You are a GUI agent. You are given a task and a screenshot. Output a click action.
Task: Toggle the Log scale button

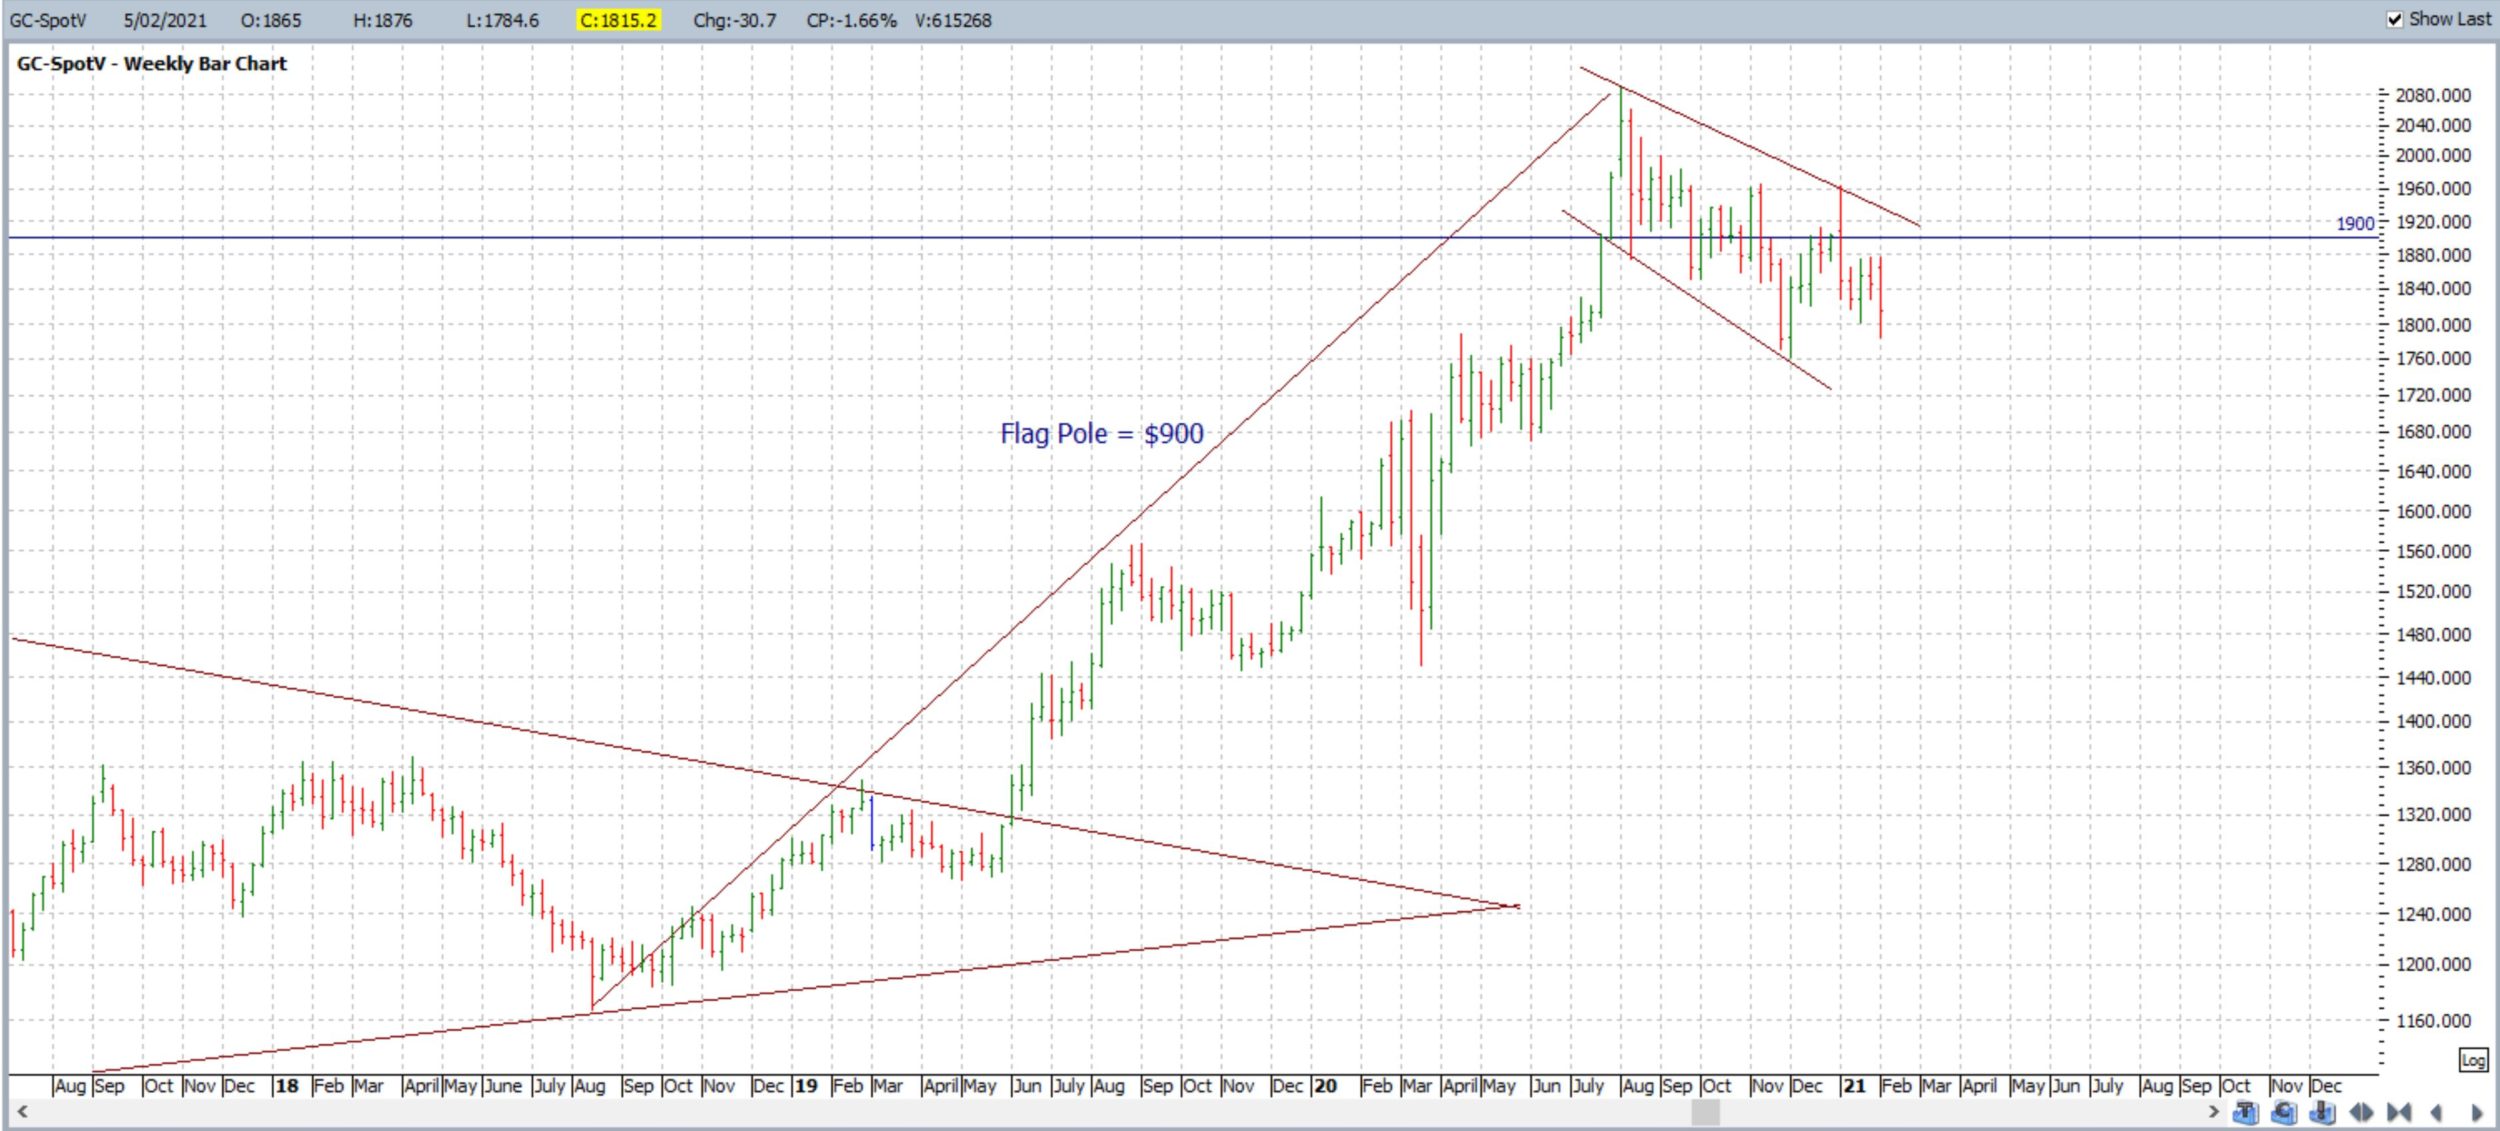[x=2474, y=1060]
